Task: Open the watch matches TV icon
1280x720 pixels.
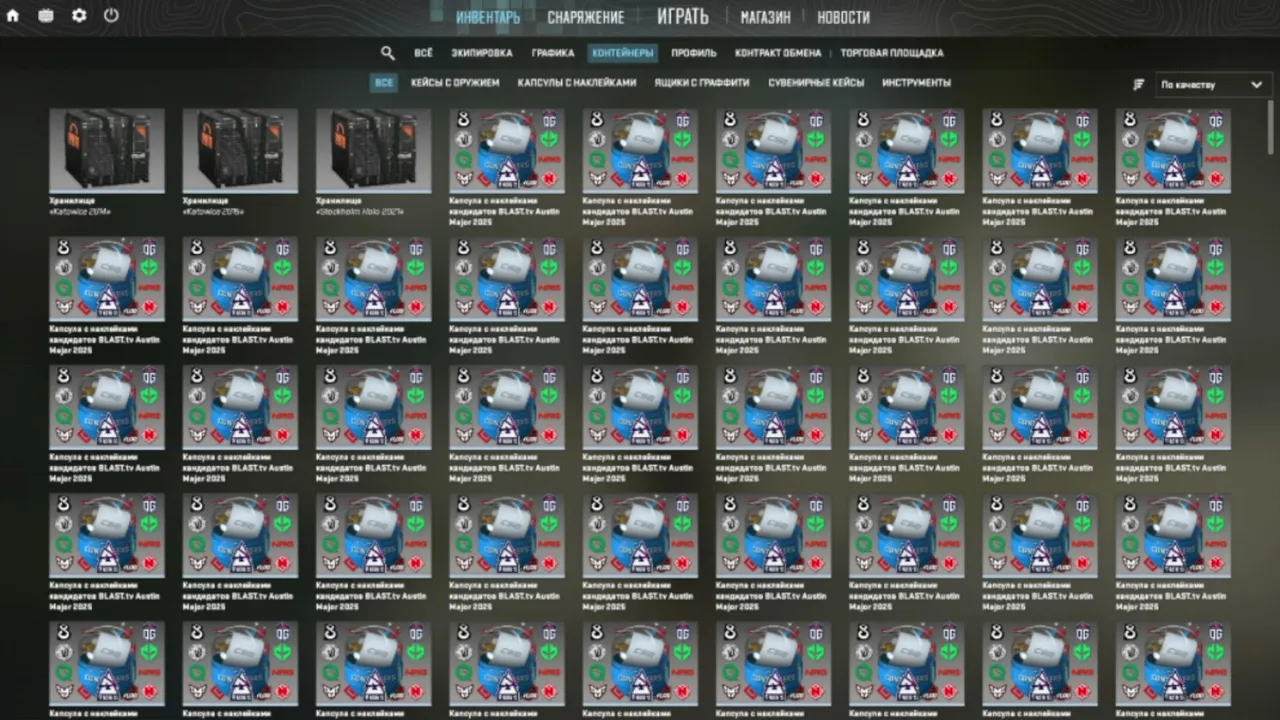Action: point(46,16)
